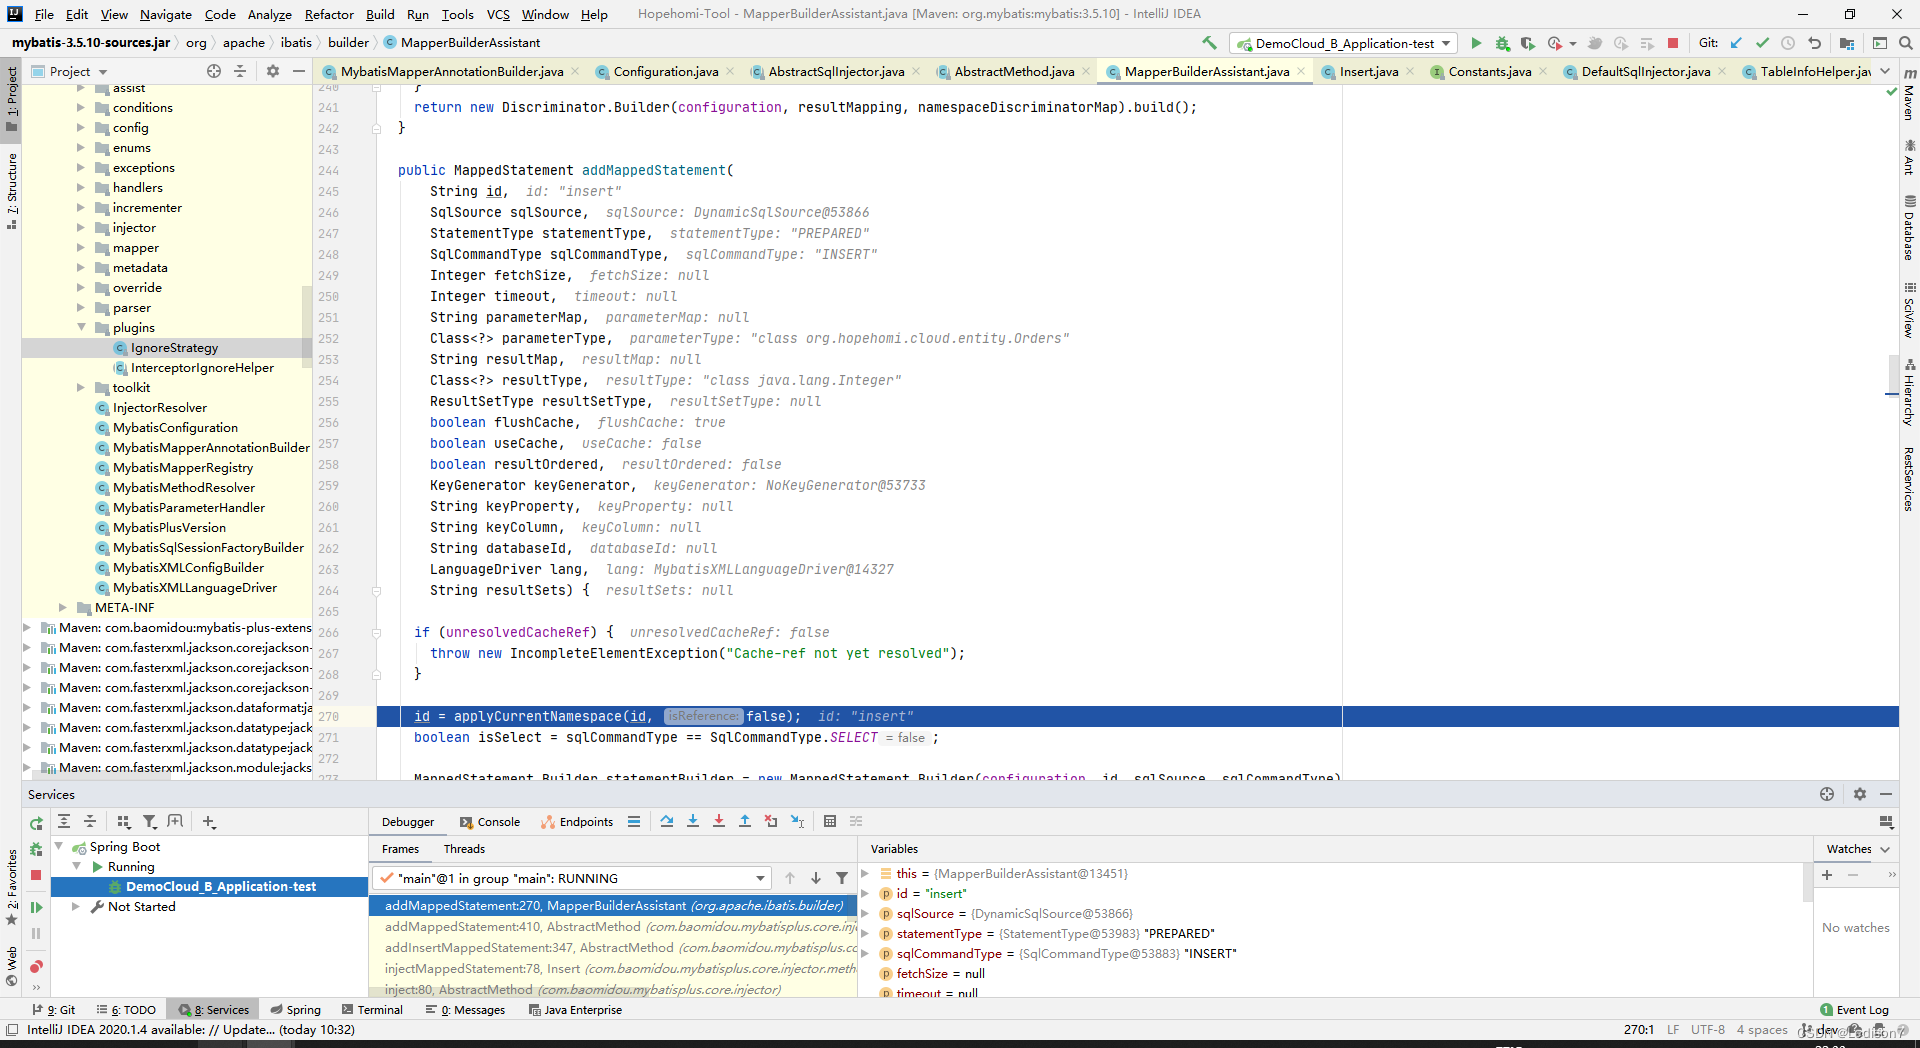Click the Step Out debugger icon
This screenshot has width=1920, height=1048.
pyautogui.click(x=745, y=821)
